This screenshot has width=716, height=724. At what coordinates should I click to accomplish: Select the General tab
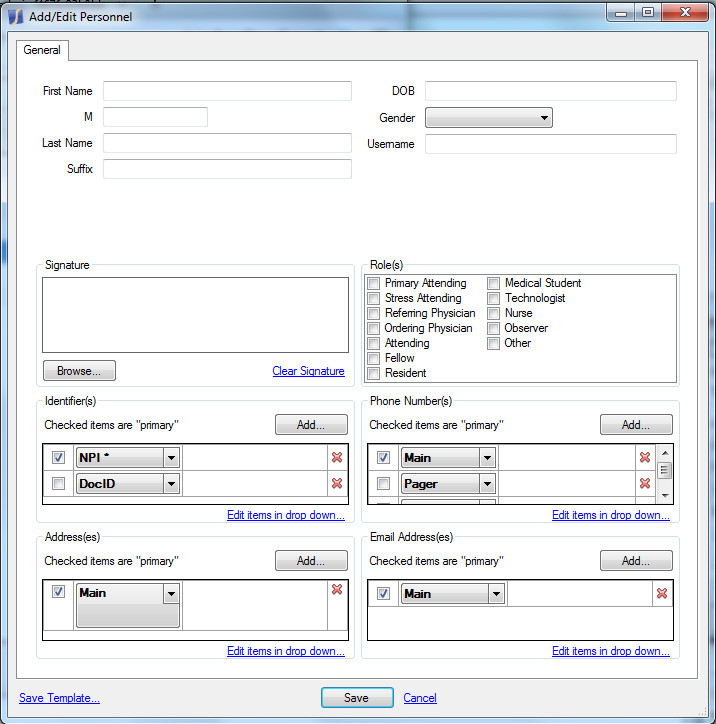point(42,50)
